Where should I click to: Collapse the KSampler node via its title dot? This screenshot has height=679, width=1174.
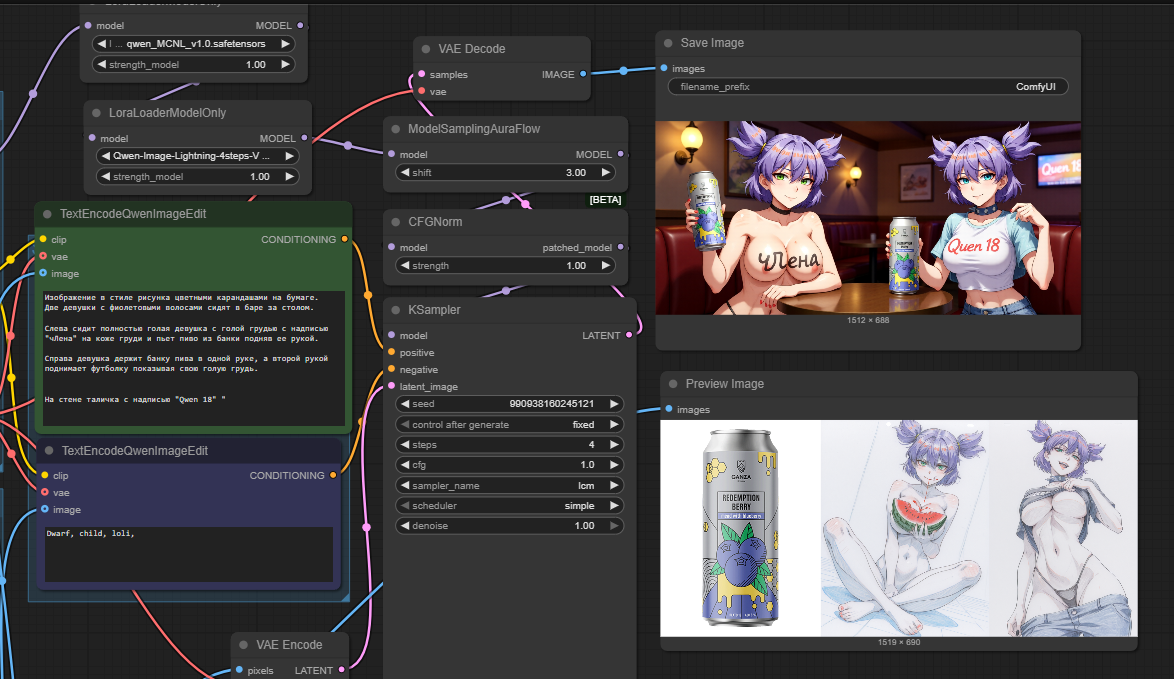click(x=396, y=310)
